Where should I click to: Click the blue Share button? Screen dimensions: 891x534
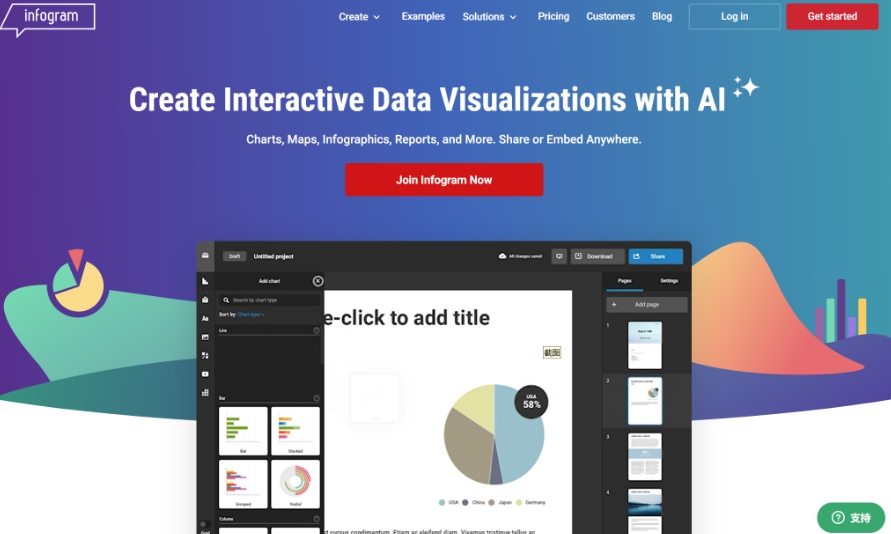[656, 256]
